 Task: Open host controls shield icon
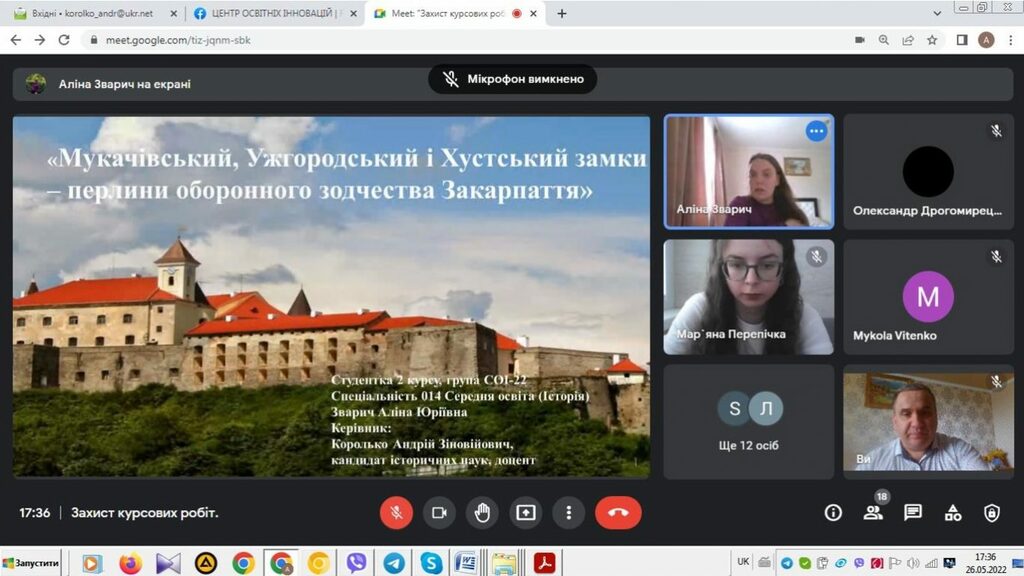[x=991, y=513]
